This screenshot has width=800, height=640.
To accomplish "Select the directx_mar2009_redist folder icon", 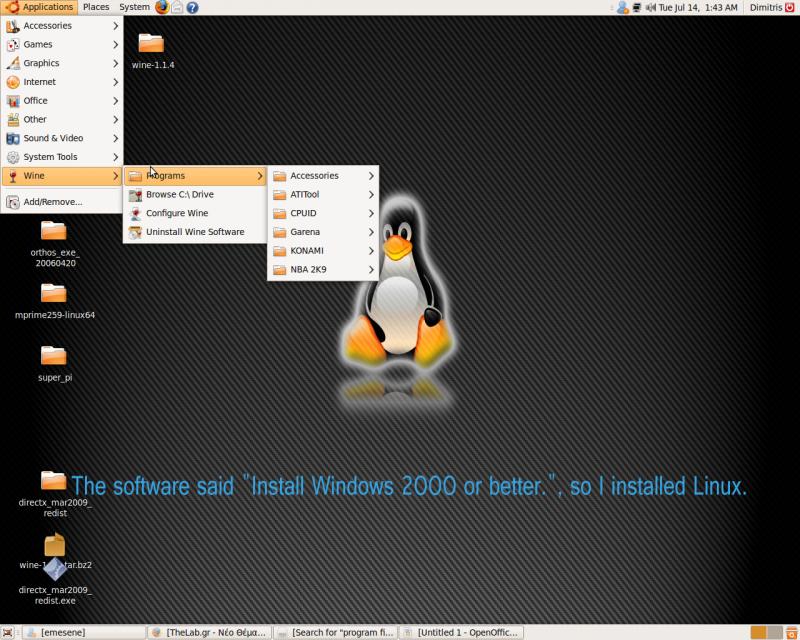I will 54,481.
